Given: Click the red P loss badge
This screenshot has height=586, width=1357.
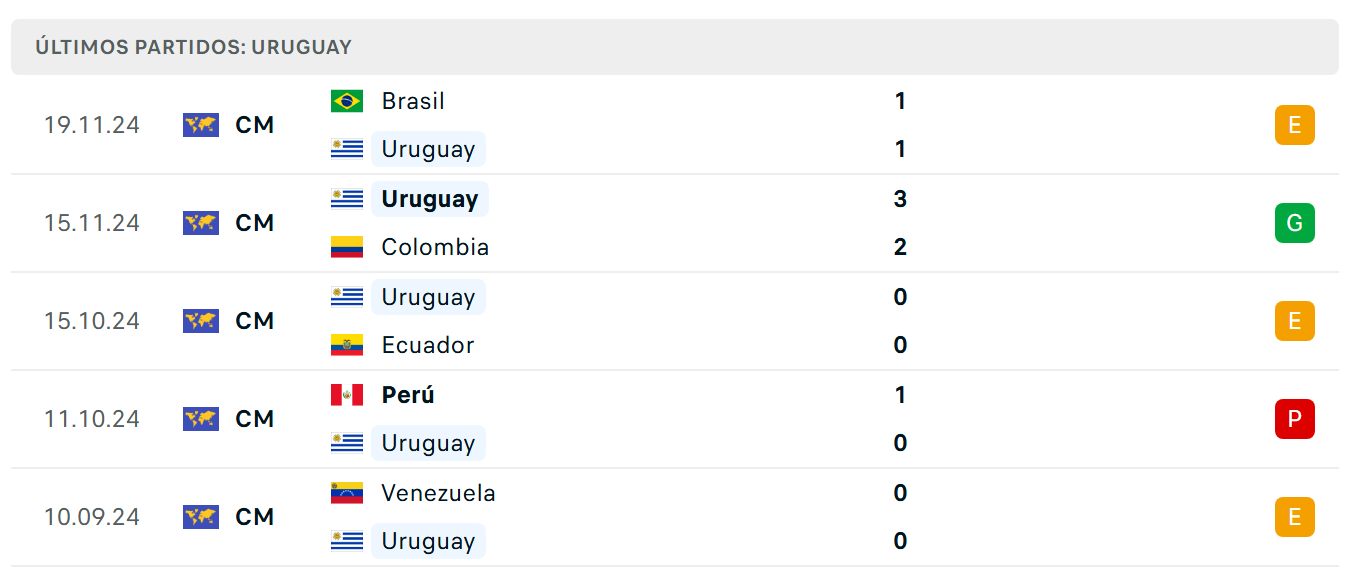Looking at the screenshot, I should [x=1294, y=419].
